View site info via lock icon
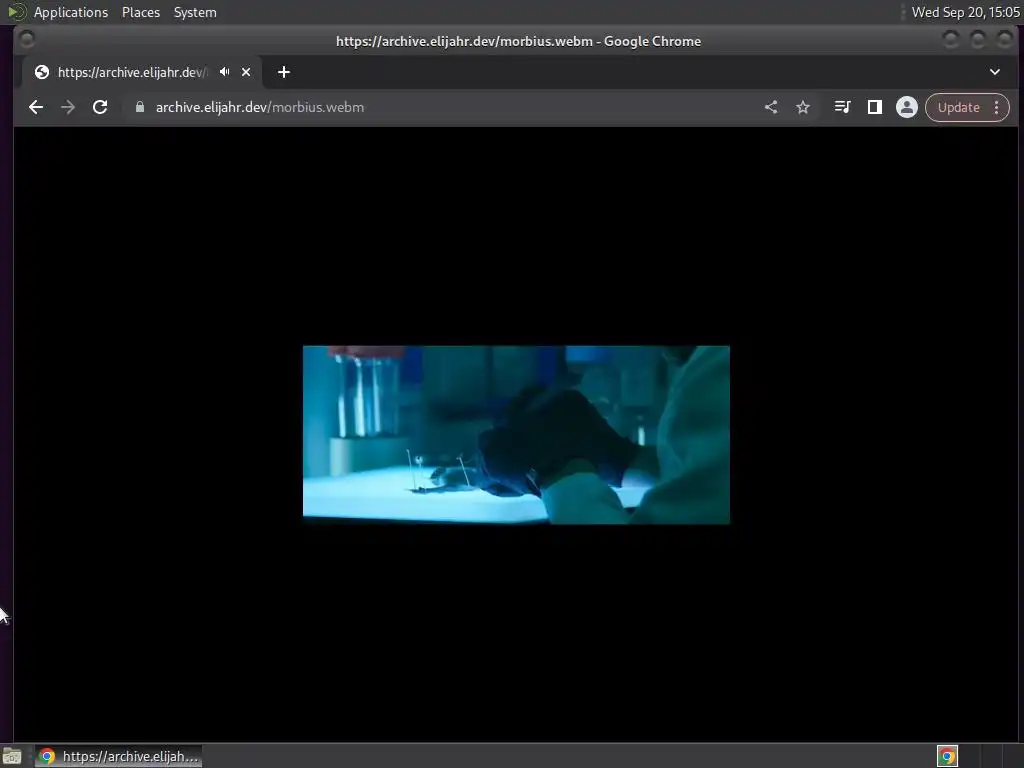1024x768 pixels. 140,107
